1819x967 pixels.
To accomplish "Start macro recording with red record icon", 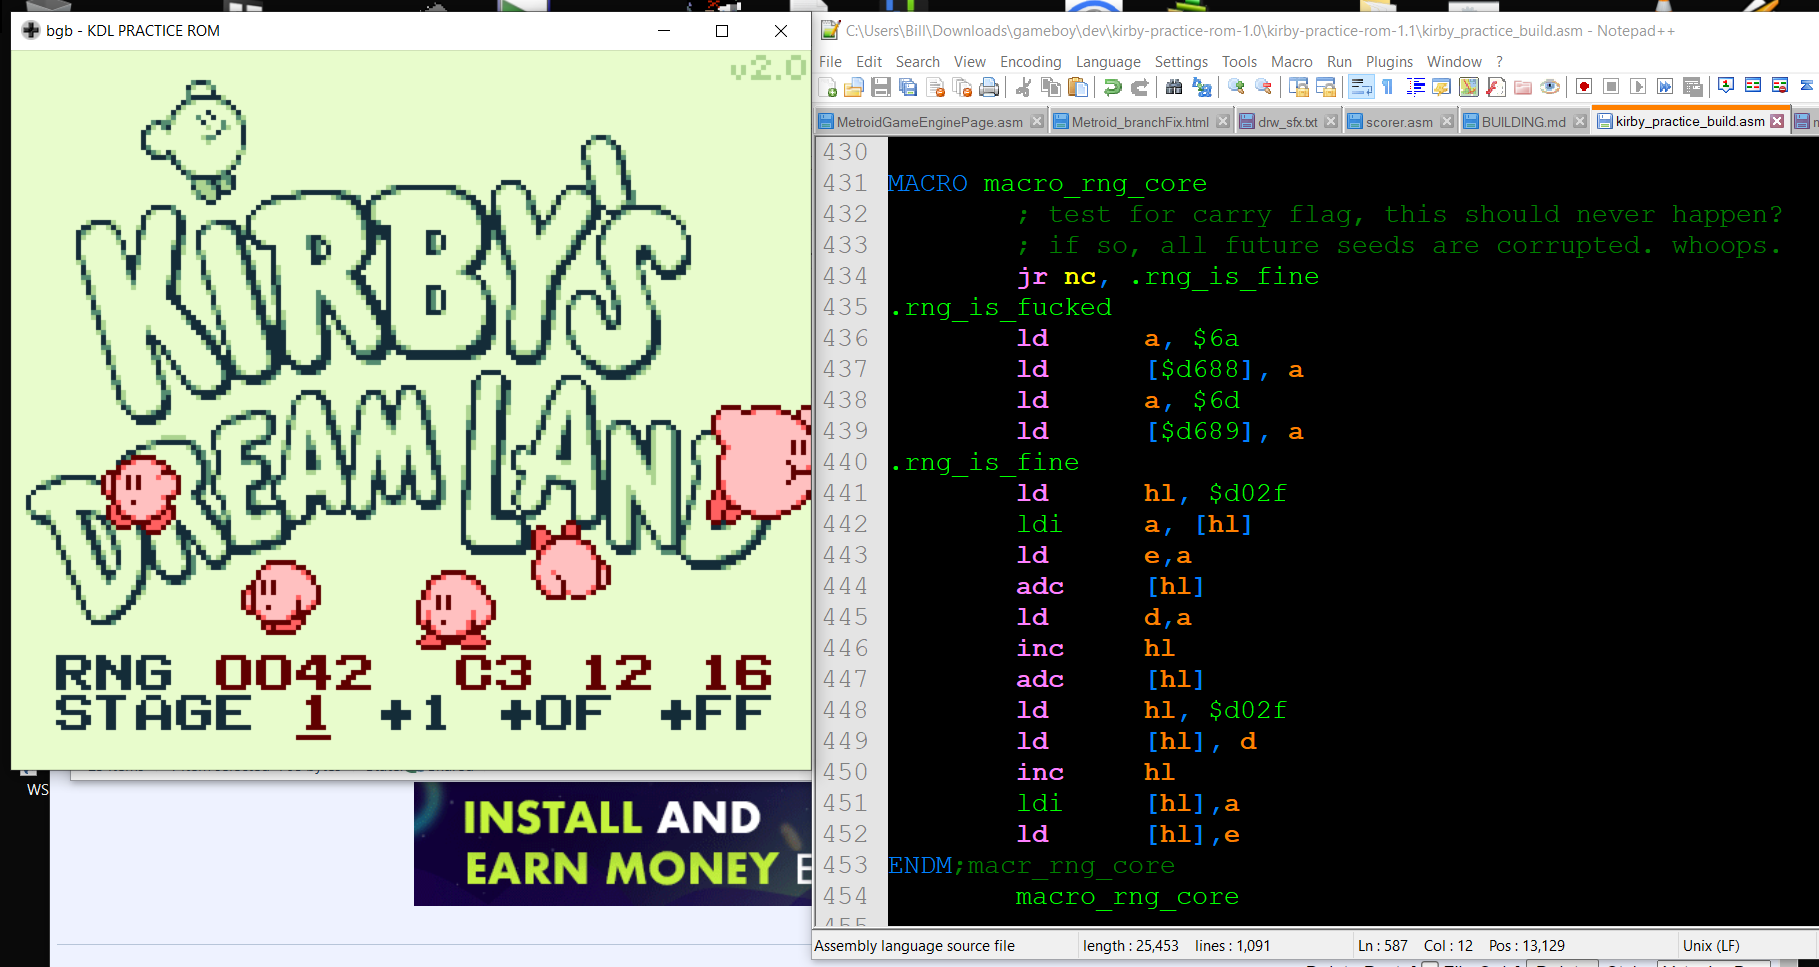I will point(1584,88).
